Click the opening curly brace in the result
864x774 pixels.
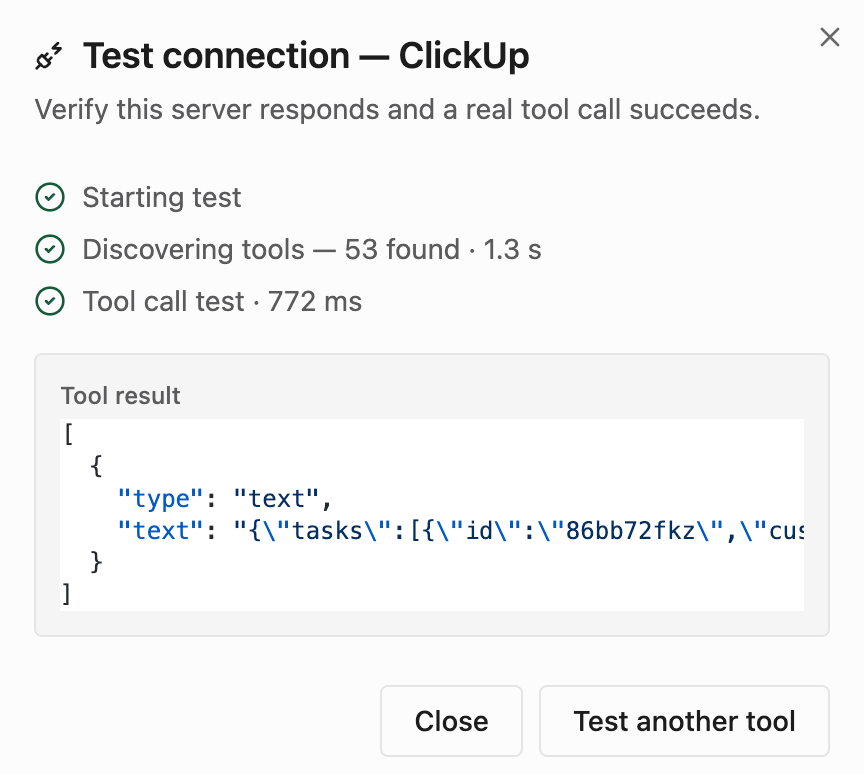96,466
